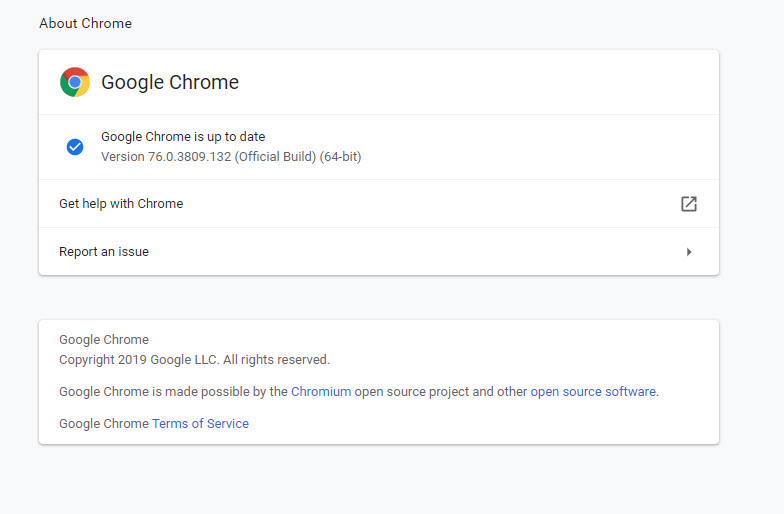Image resolution: width=784 pixels, height=514 pixels.
Task: Open the Terms of Service link
Action: (x=200, y=424)
